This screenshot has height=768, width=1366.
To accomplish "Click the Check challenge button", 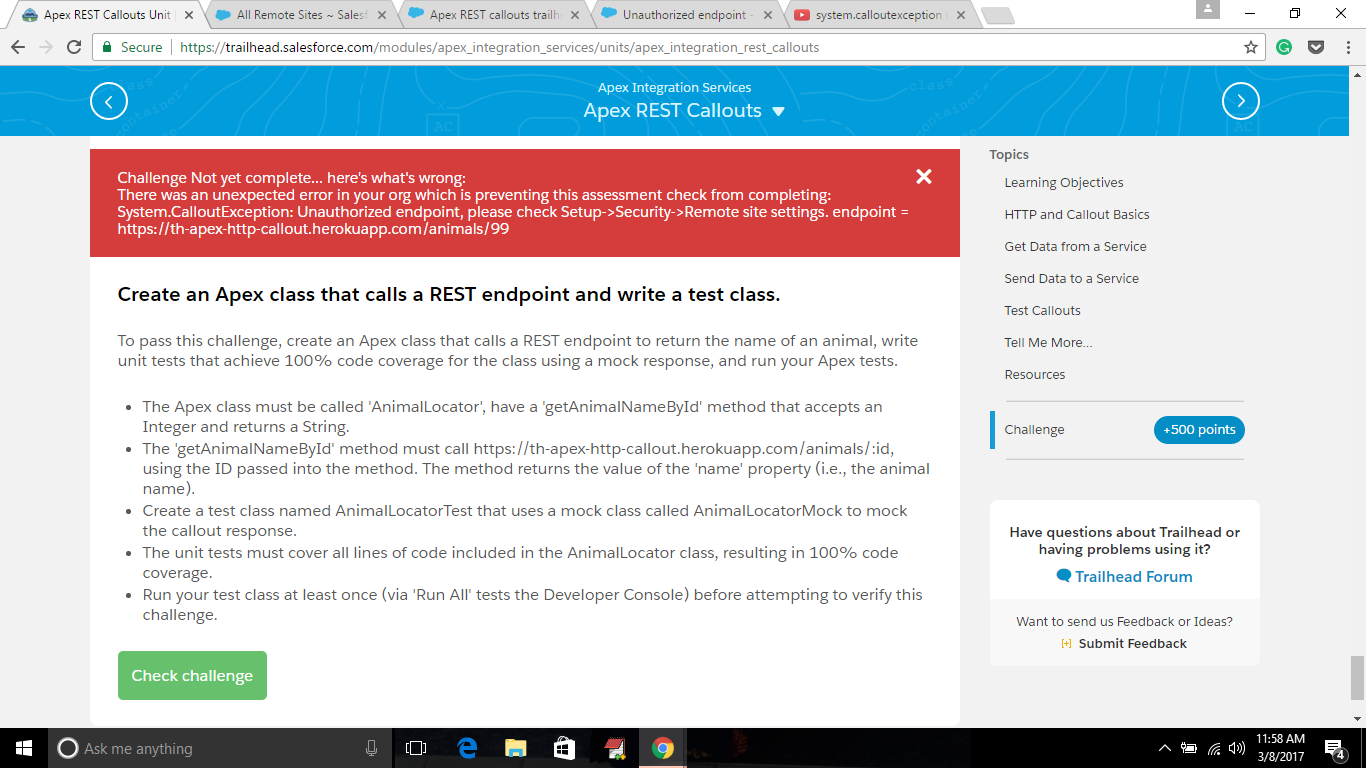I will tap(192, 676).
